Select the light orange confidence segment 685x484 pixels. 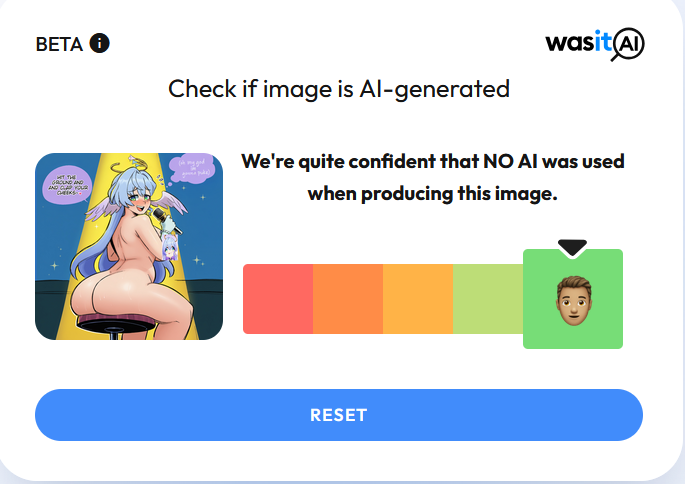(x=418, y=299)
